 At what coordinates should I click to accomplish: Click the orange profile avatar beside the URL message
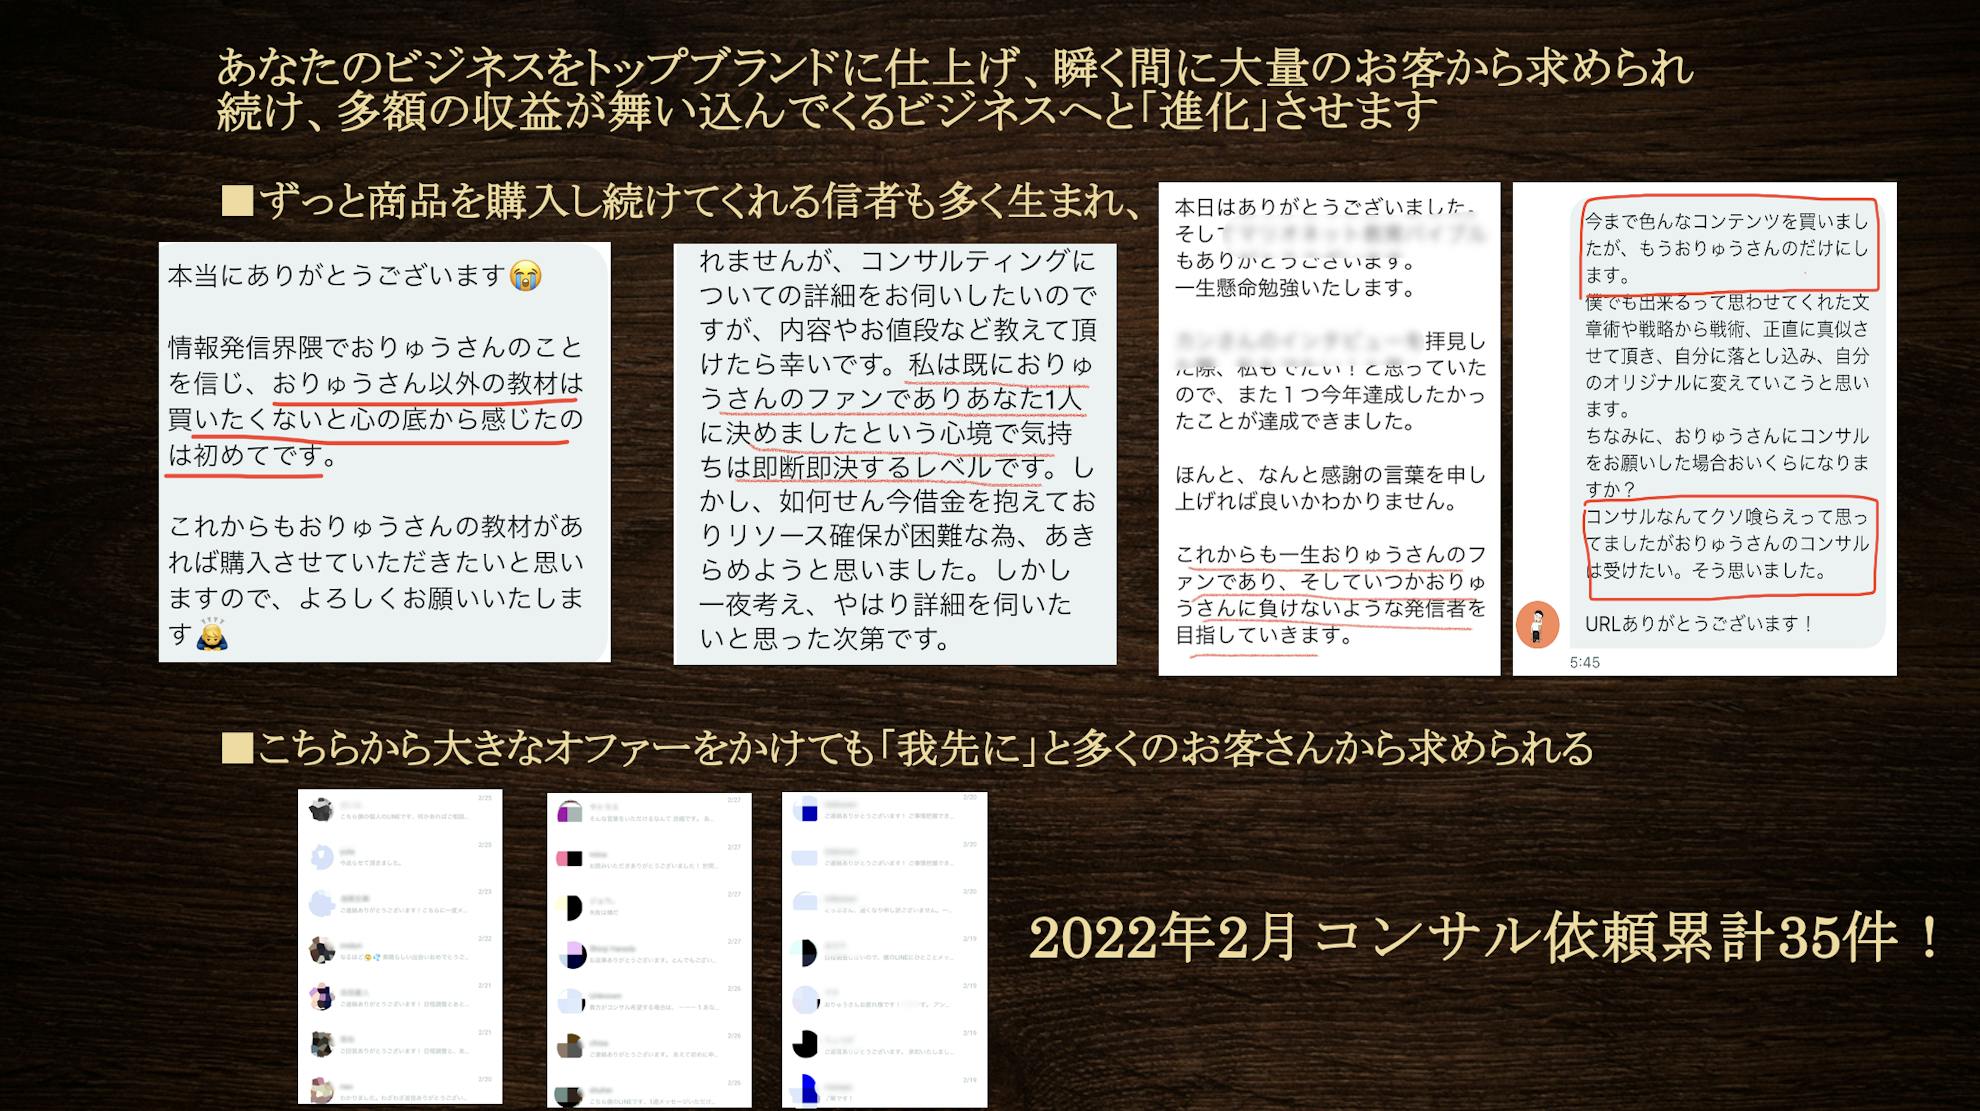[x=1537, y=624]
